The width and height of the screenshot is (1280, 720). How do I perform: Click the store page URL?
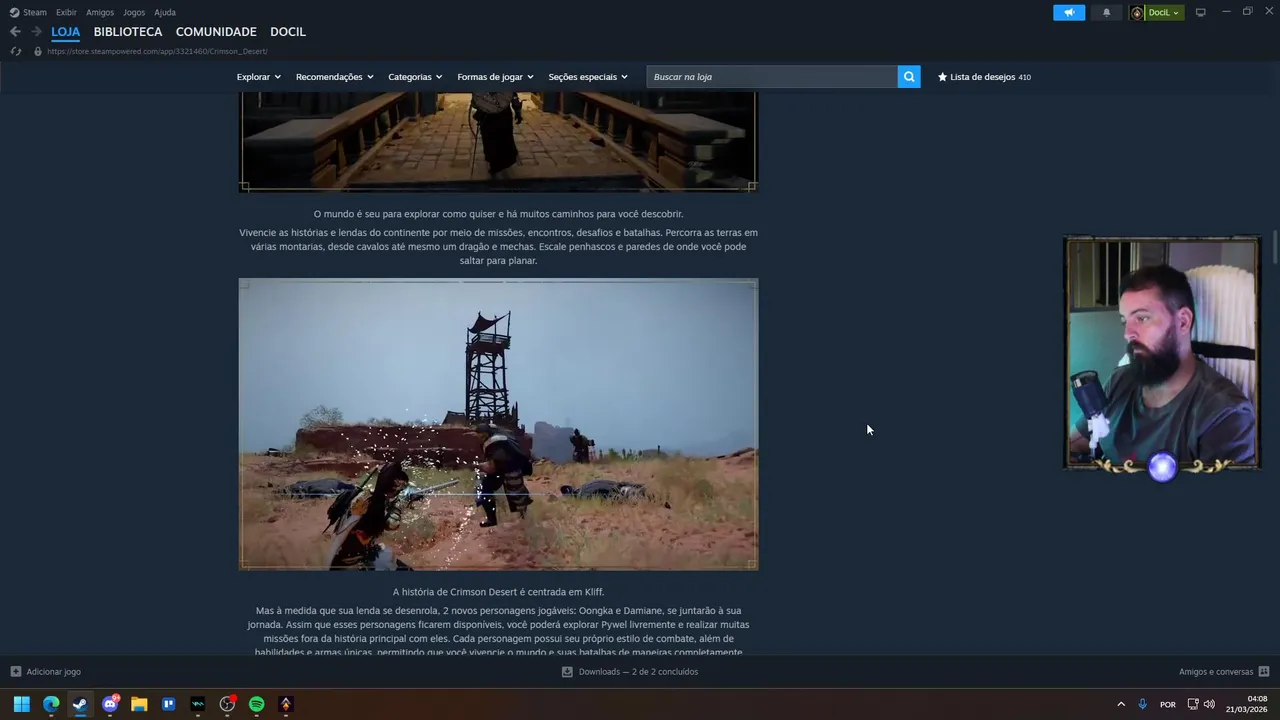pyautogui.click(x=157, y=51)
